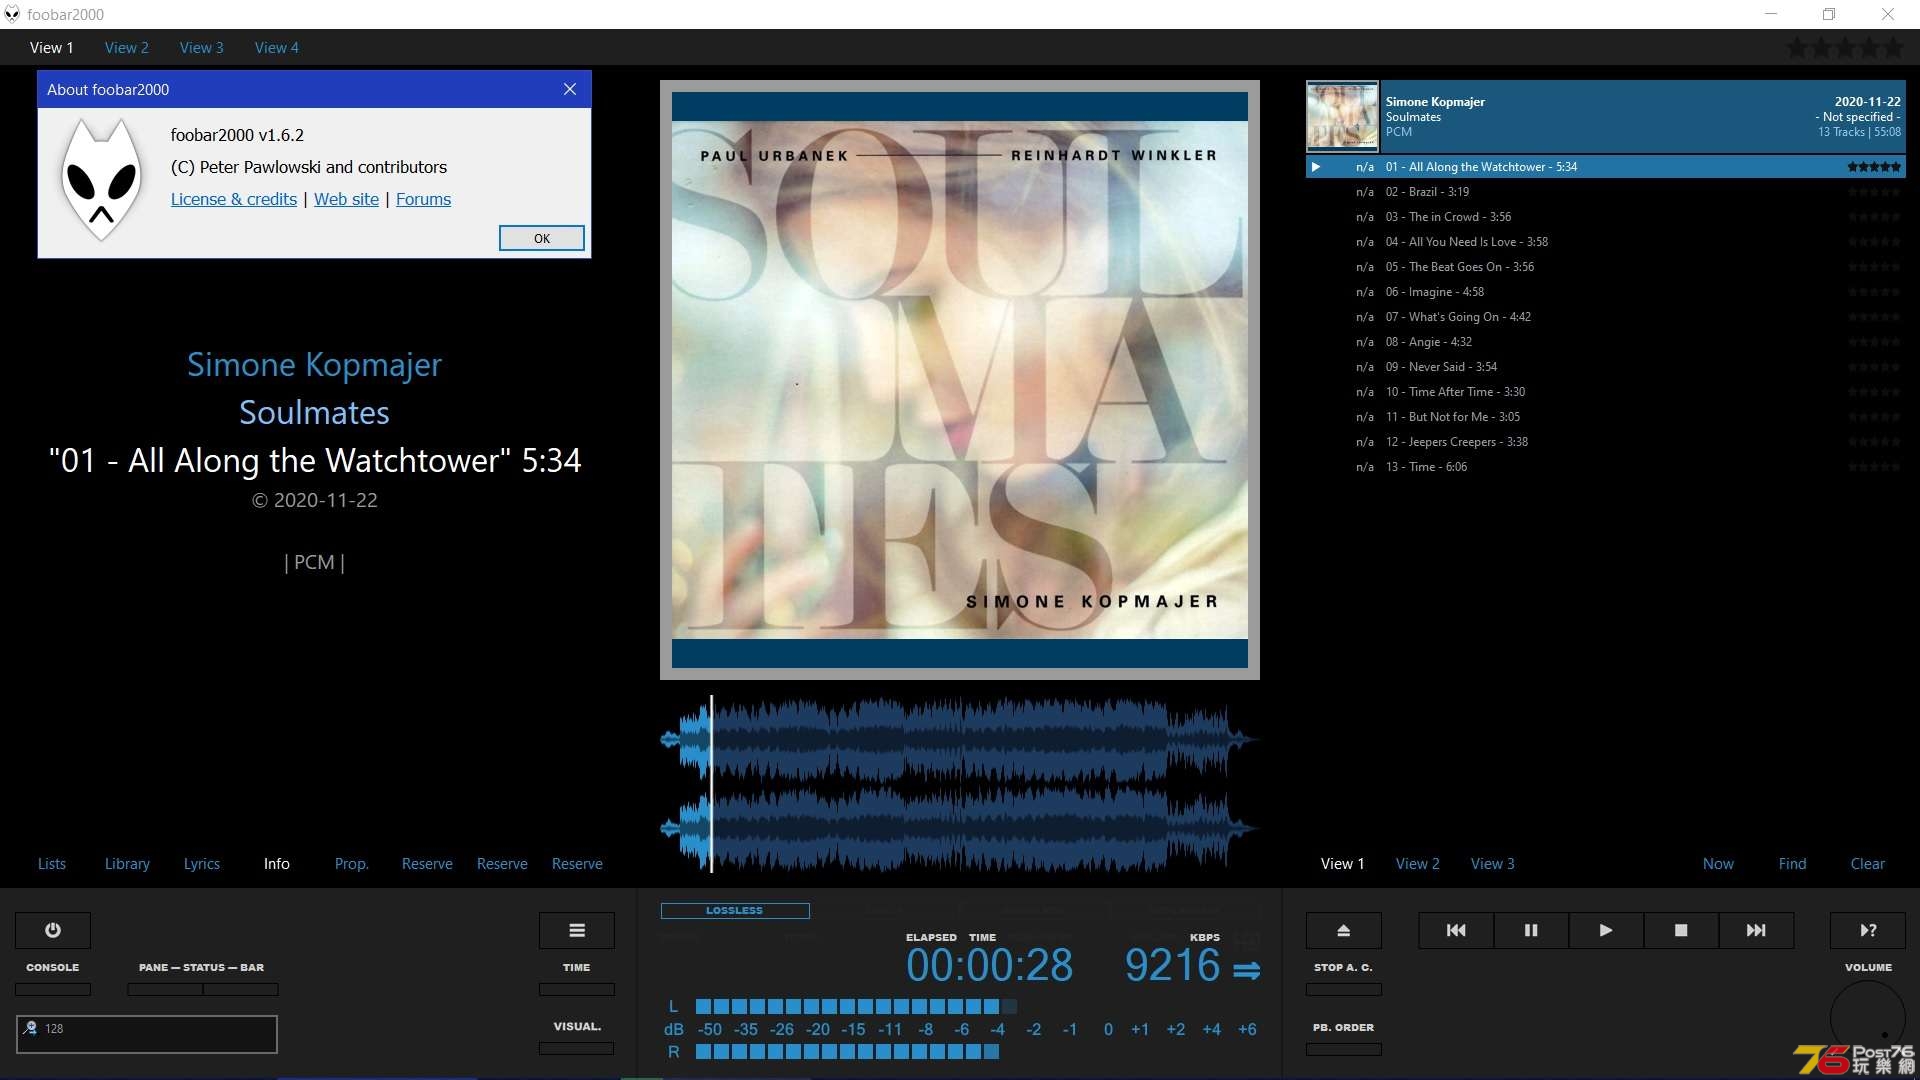The height and width of the screenshot is (1080, 1920).
Task: Click the search input field showing 128
Action: [147, 1034]
